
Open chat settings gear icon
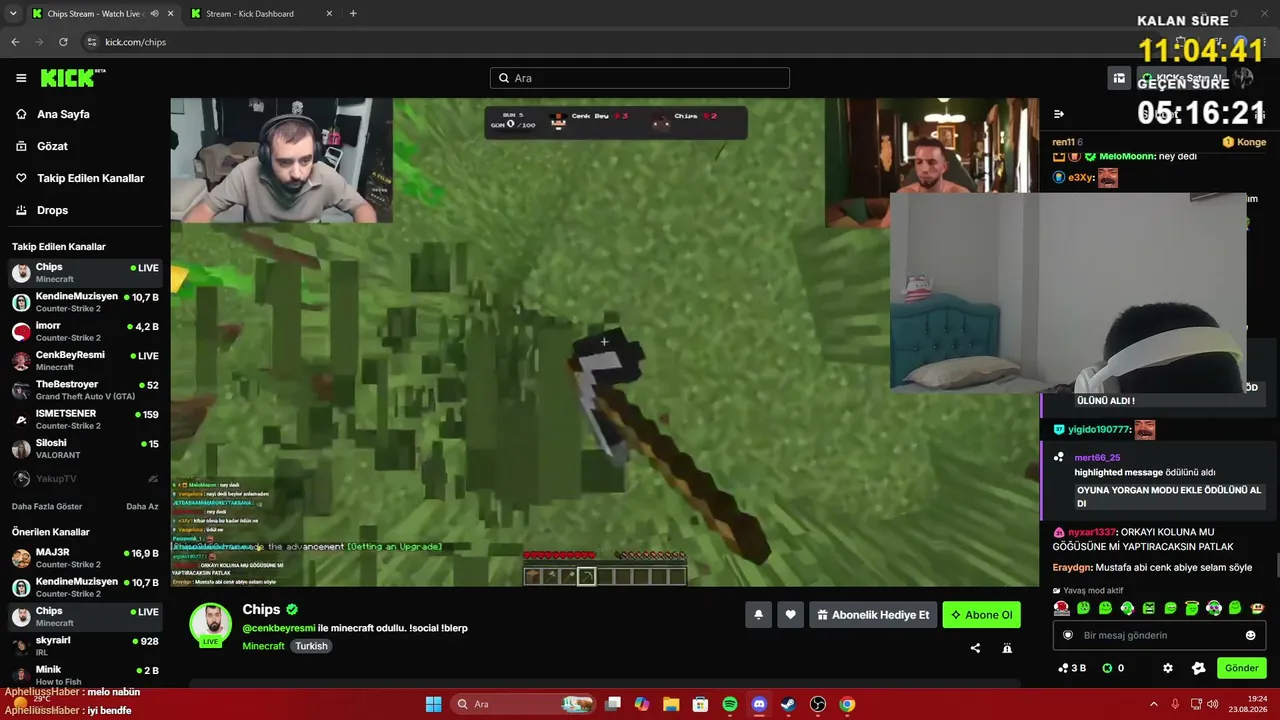(x=1167, y=668)
